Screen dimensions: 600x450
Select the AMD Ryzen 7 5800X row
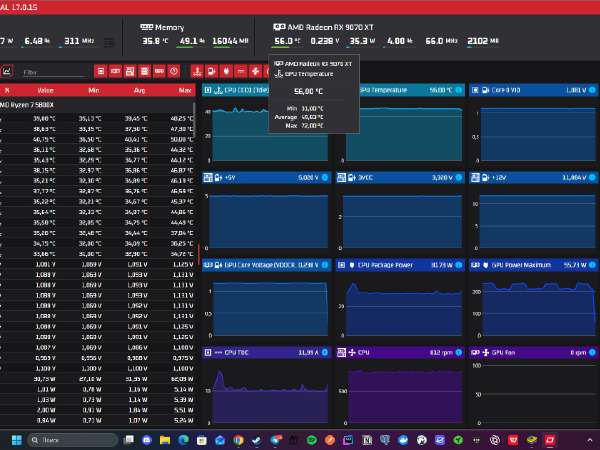pos(98,105)
